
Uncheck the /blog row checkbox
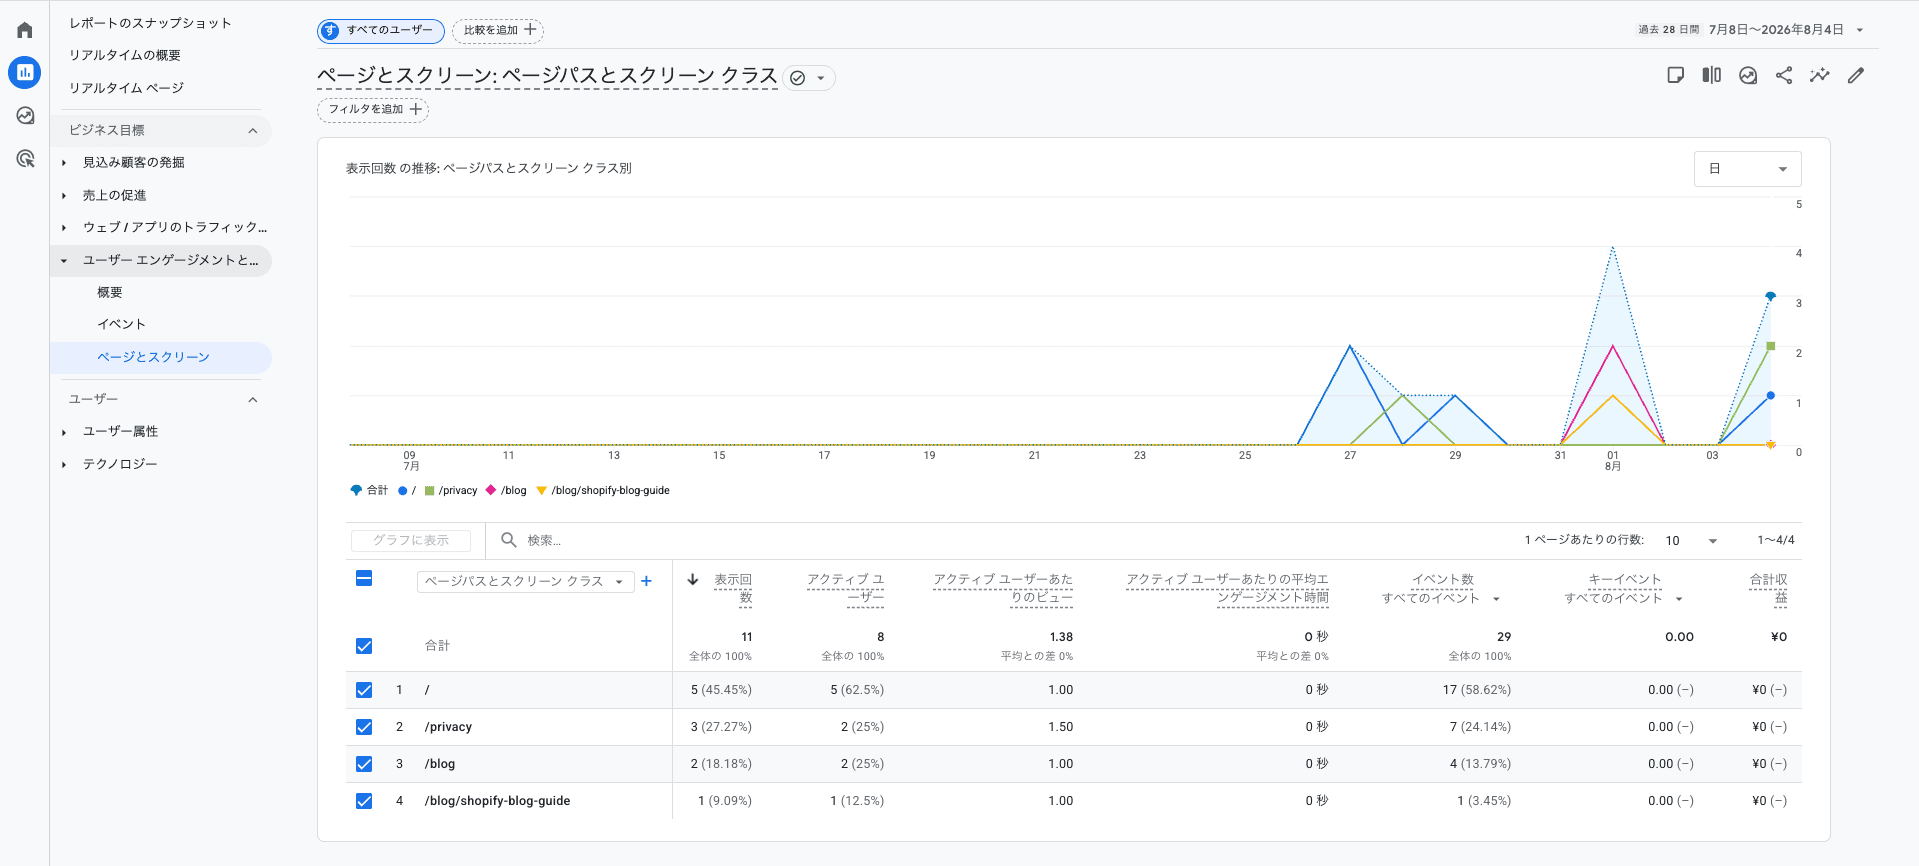tap(364, 764)
